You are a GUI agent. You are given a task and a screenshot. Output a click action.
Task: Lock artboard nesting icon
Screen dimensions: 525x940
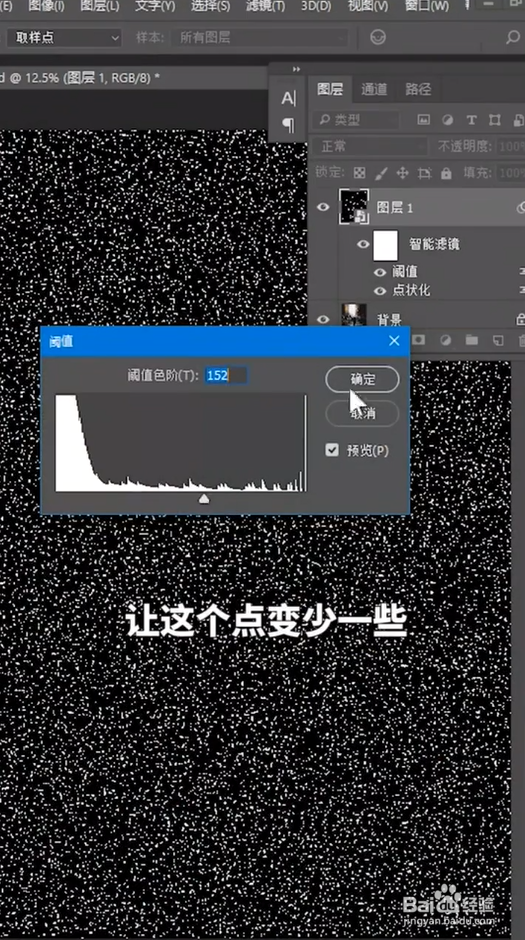424,173
